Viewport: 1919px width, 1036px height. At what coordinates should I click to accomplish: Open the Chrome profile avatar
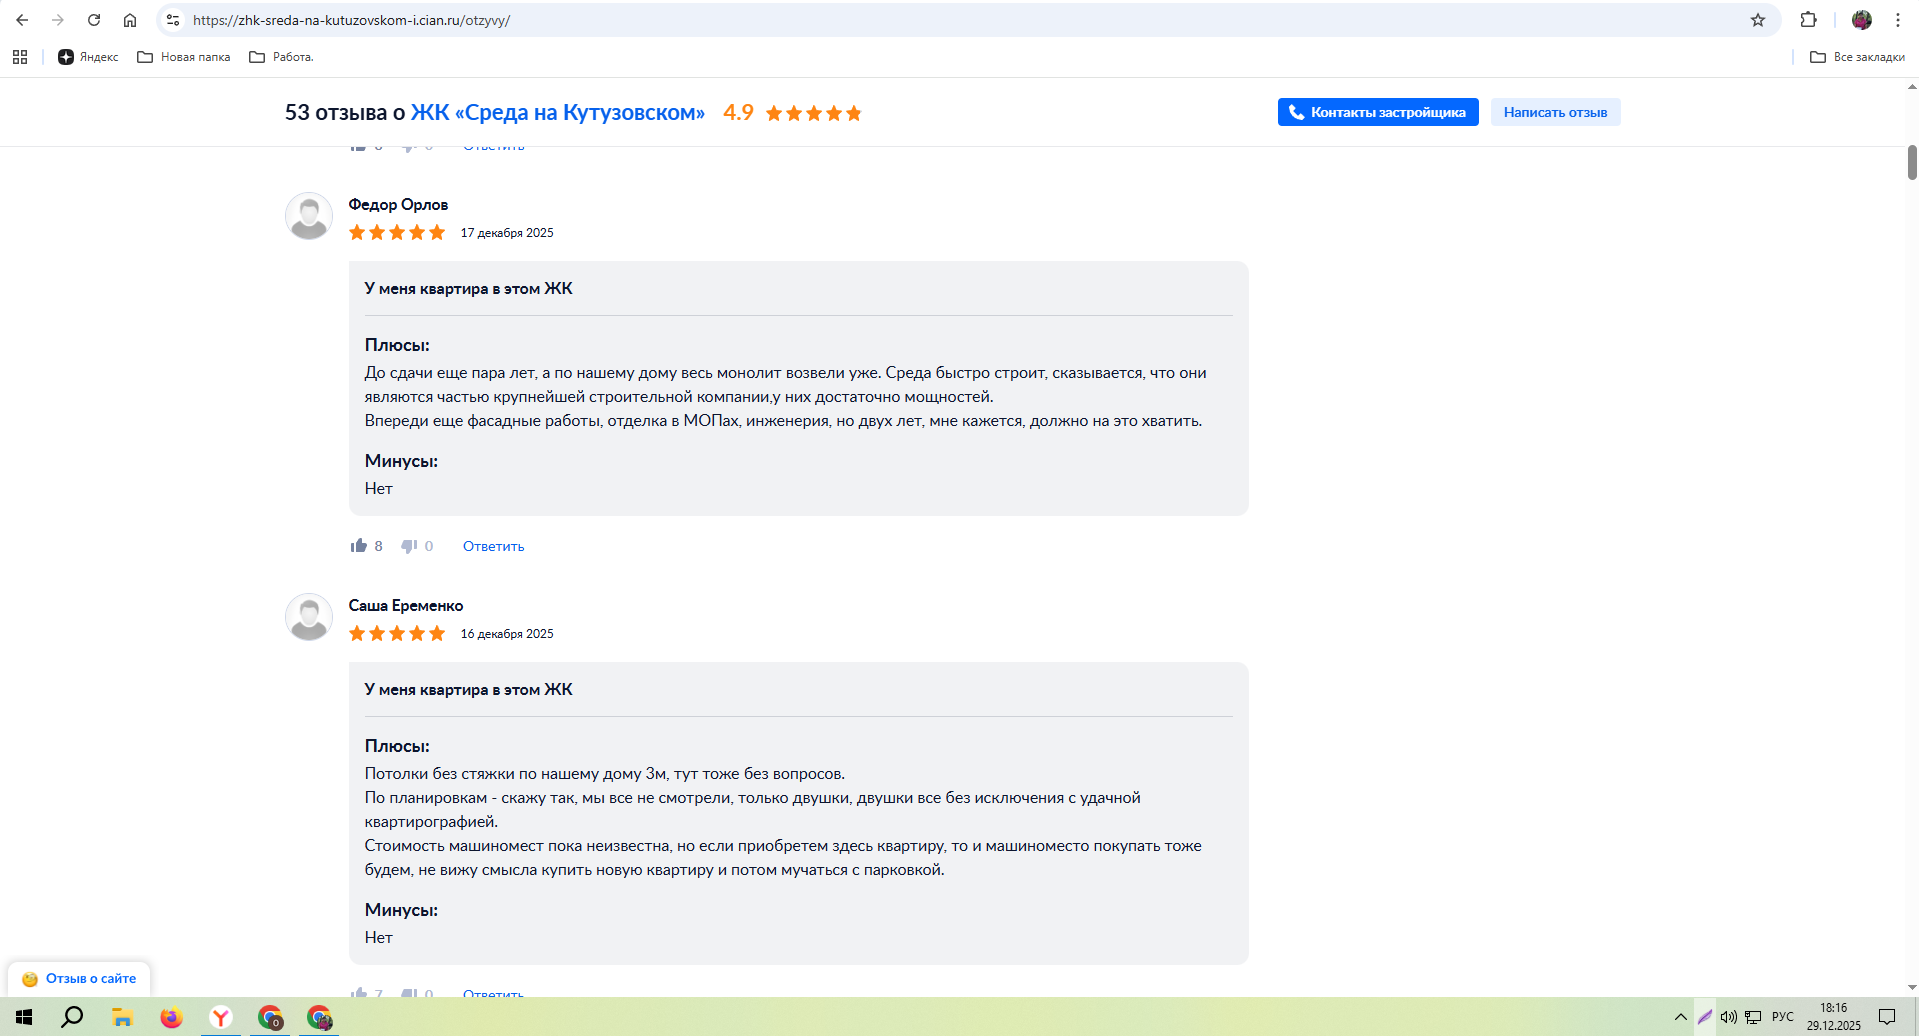(1862, 20)
